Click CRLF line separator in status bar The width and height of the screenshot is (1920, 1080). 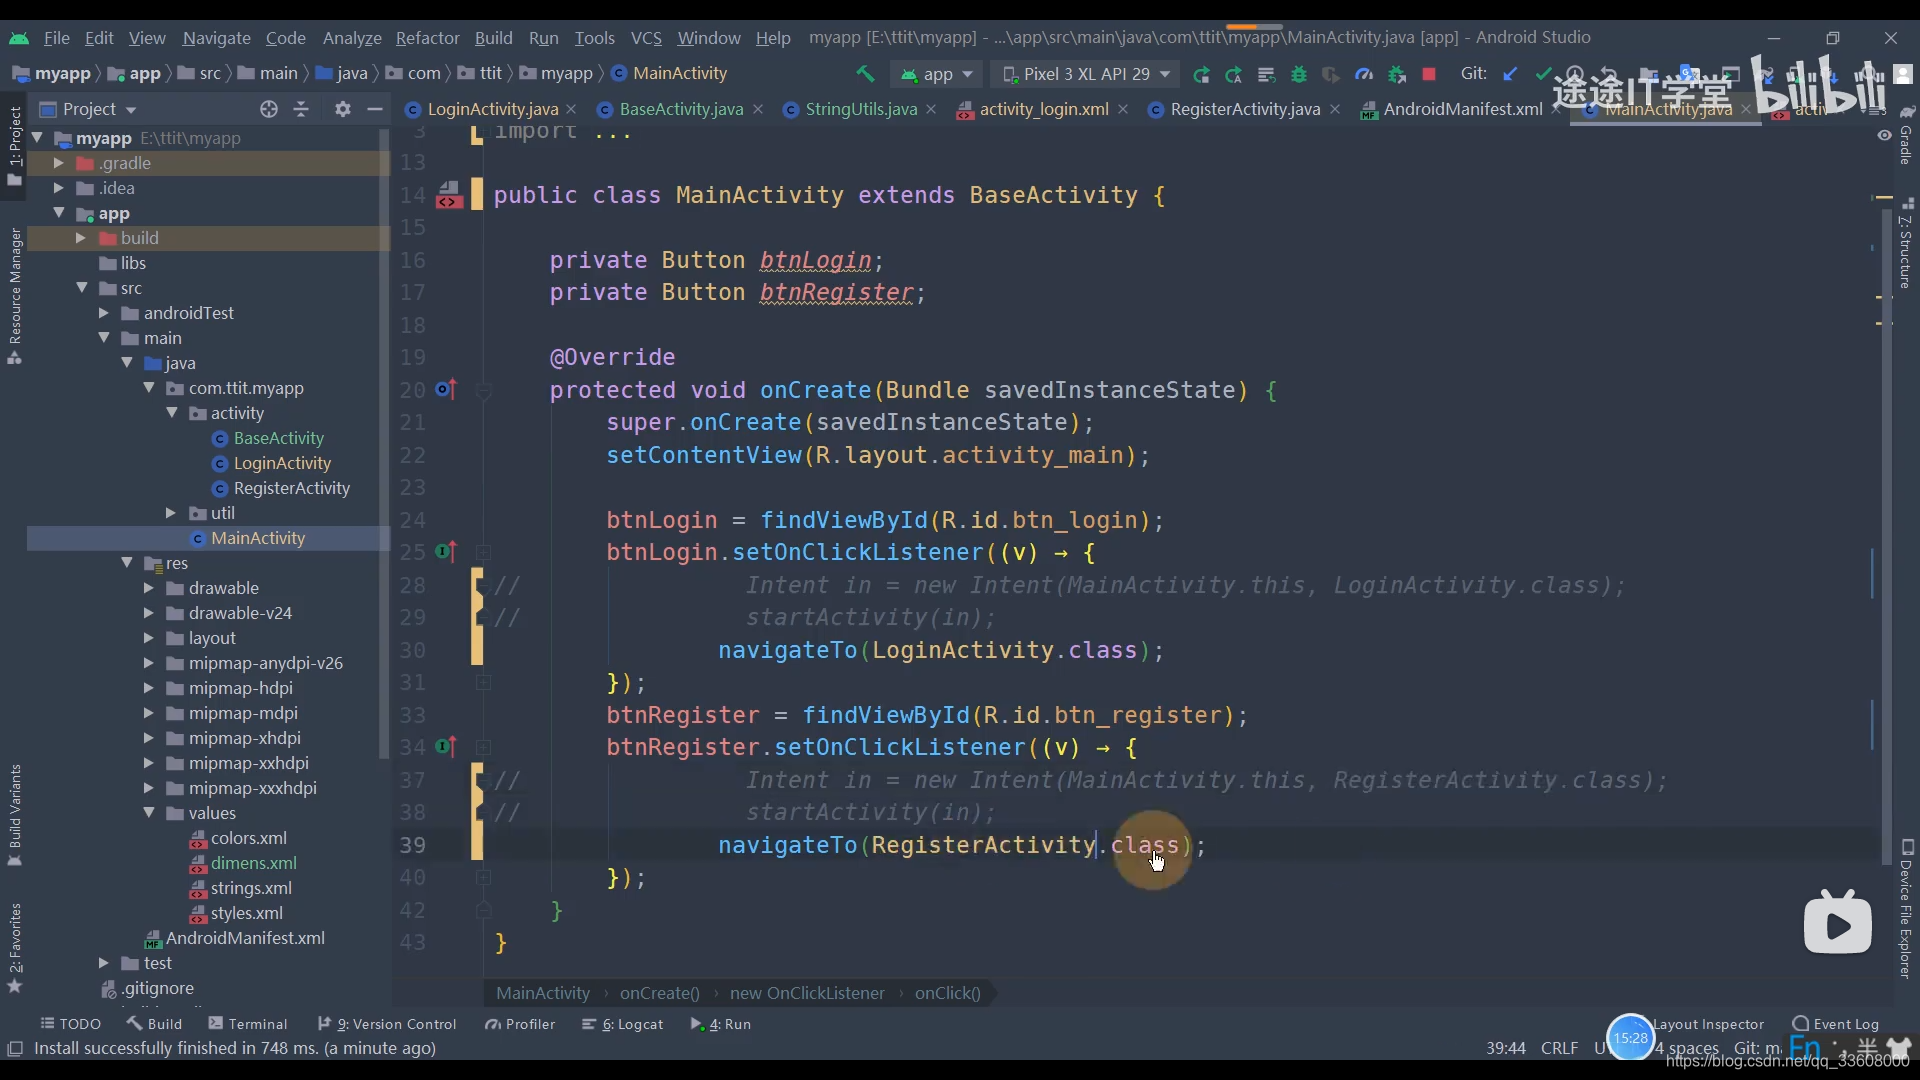(x=1559, y=1048)
